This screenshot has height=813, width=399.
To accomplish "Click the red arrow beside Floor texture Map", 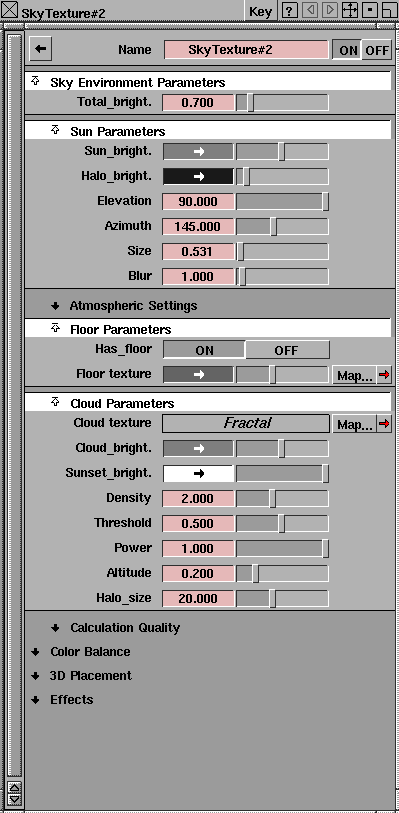I will click(x=384, y=374).
